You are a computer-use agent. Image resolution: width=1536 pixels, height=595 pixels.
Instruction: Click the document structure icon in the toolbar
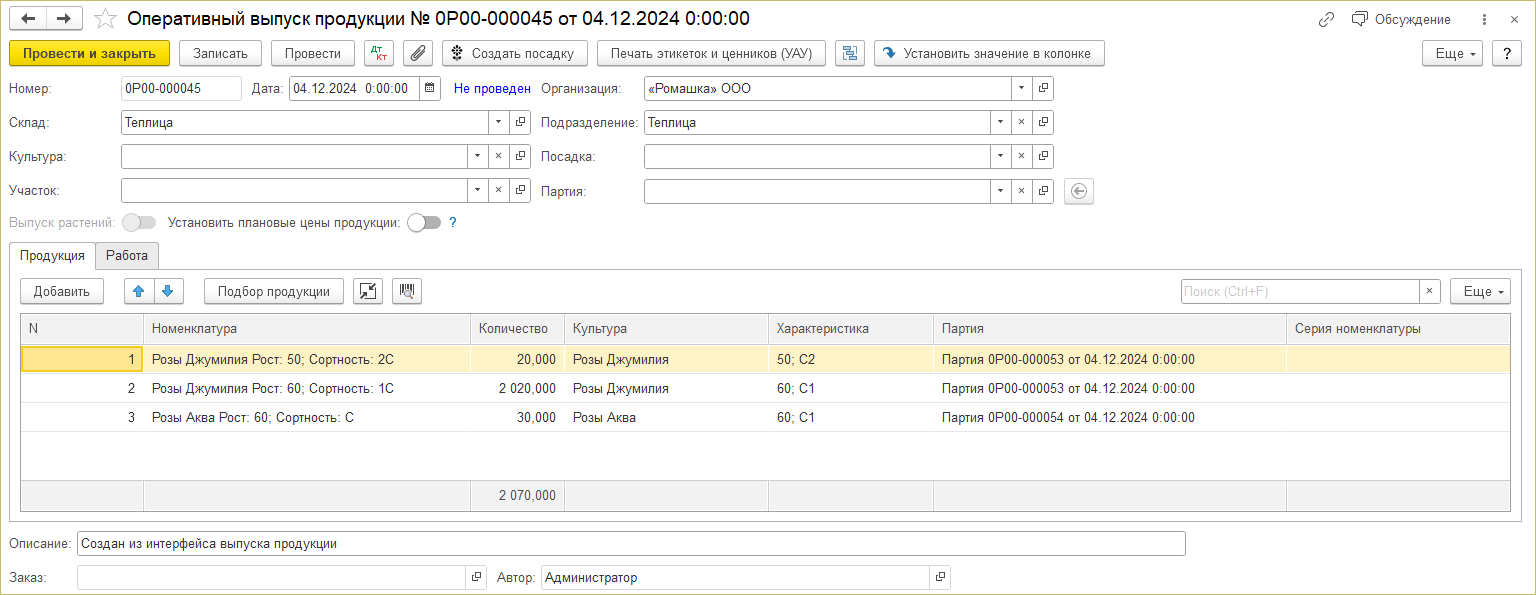(x=850, y=53)
